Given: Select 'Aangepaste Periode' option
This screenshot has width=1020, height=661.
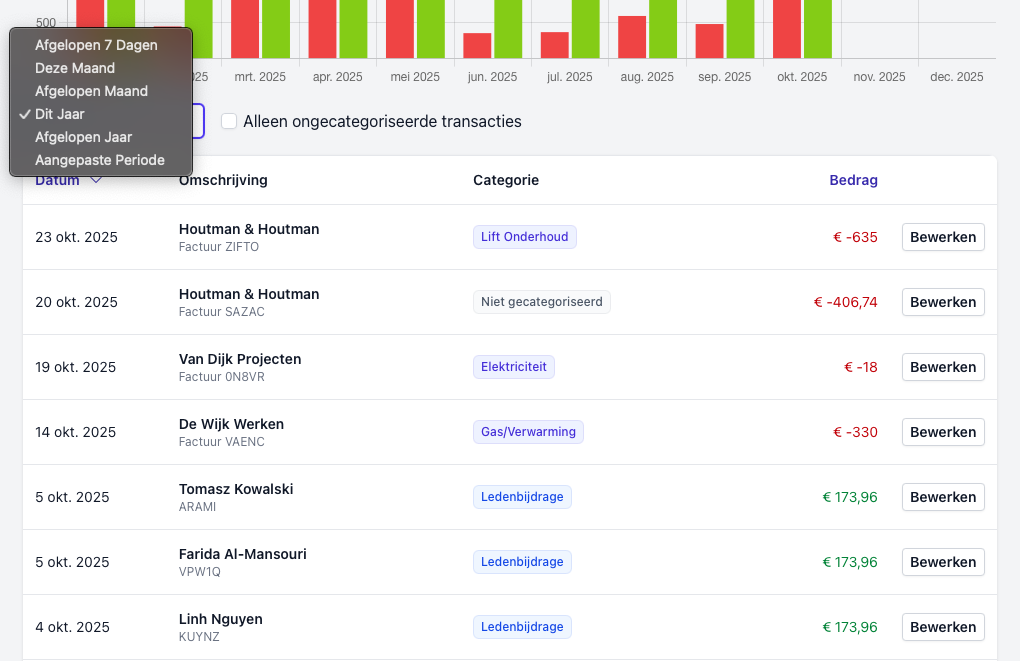Looking at the screenshot, I should click(99, 160).
